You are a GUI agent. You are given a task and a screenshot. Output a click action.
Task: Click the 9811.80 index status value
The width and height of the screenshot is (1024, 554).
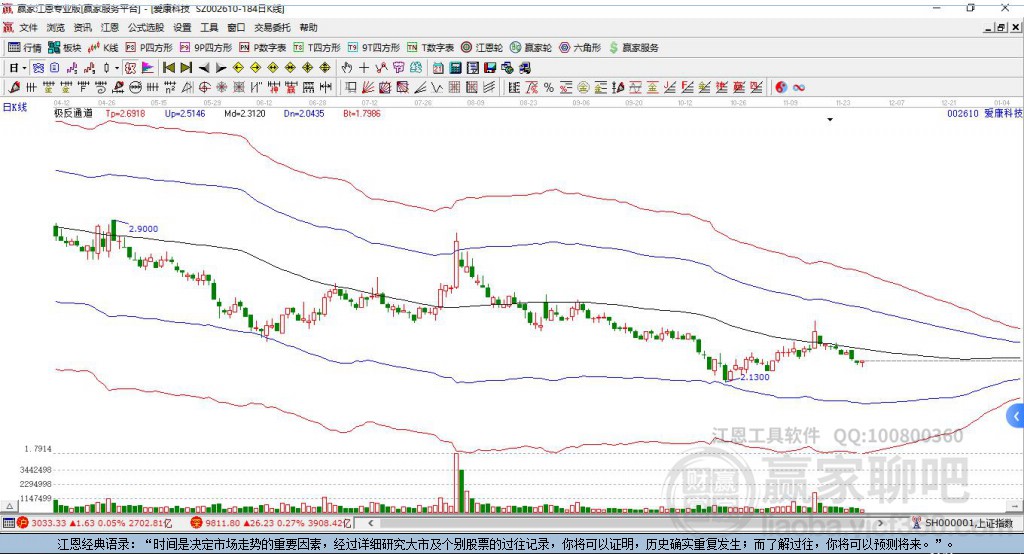pyautogui.click(x=223, y=523)
